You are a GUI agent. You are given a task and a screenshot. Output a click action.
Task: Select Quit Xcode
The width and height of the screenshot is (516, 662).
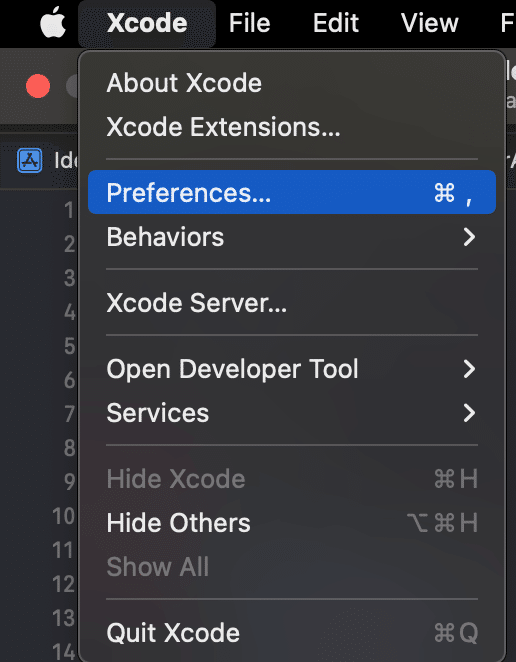(291, 632)
